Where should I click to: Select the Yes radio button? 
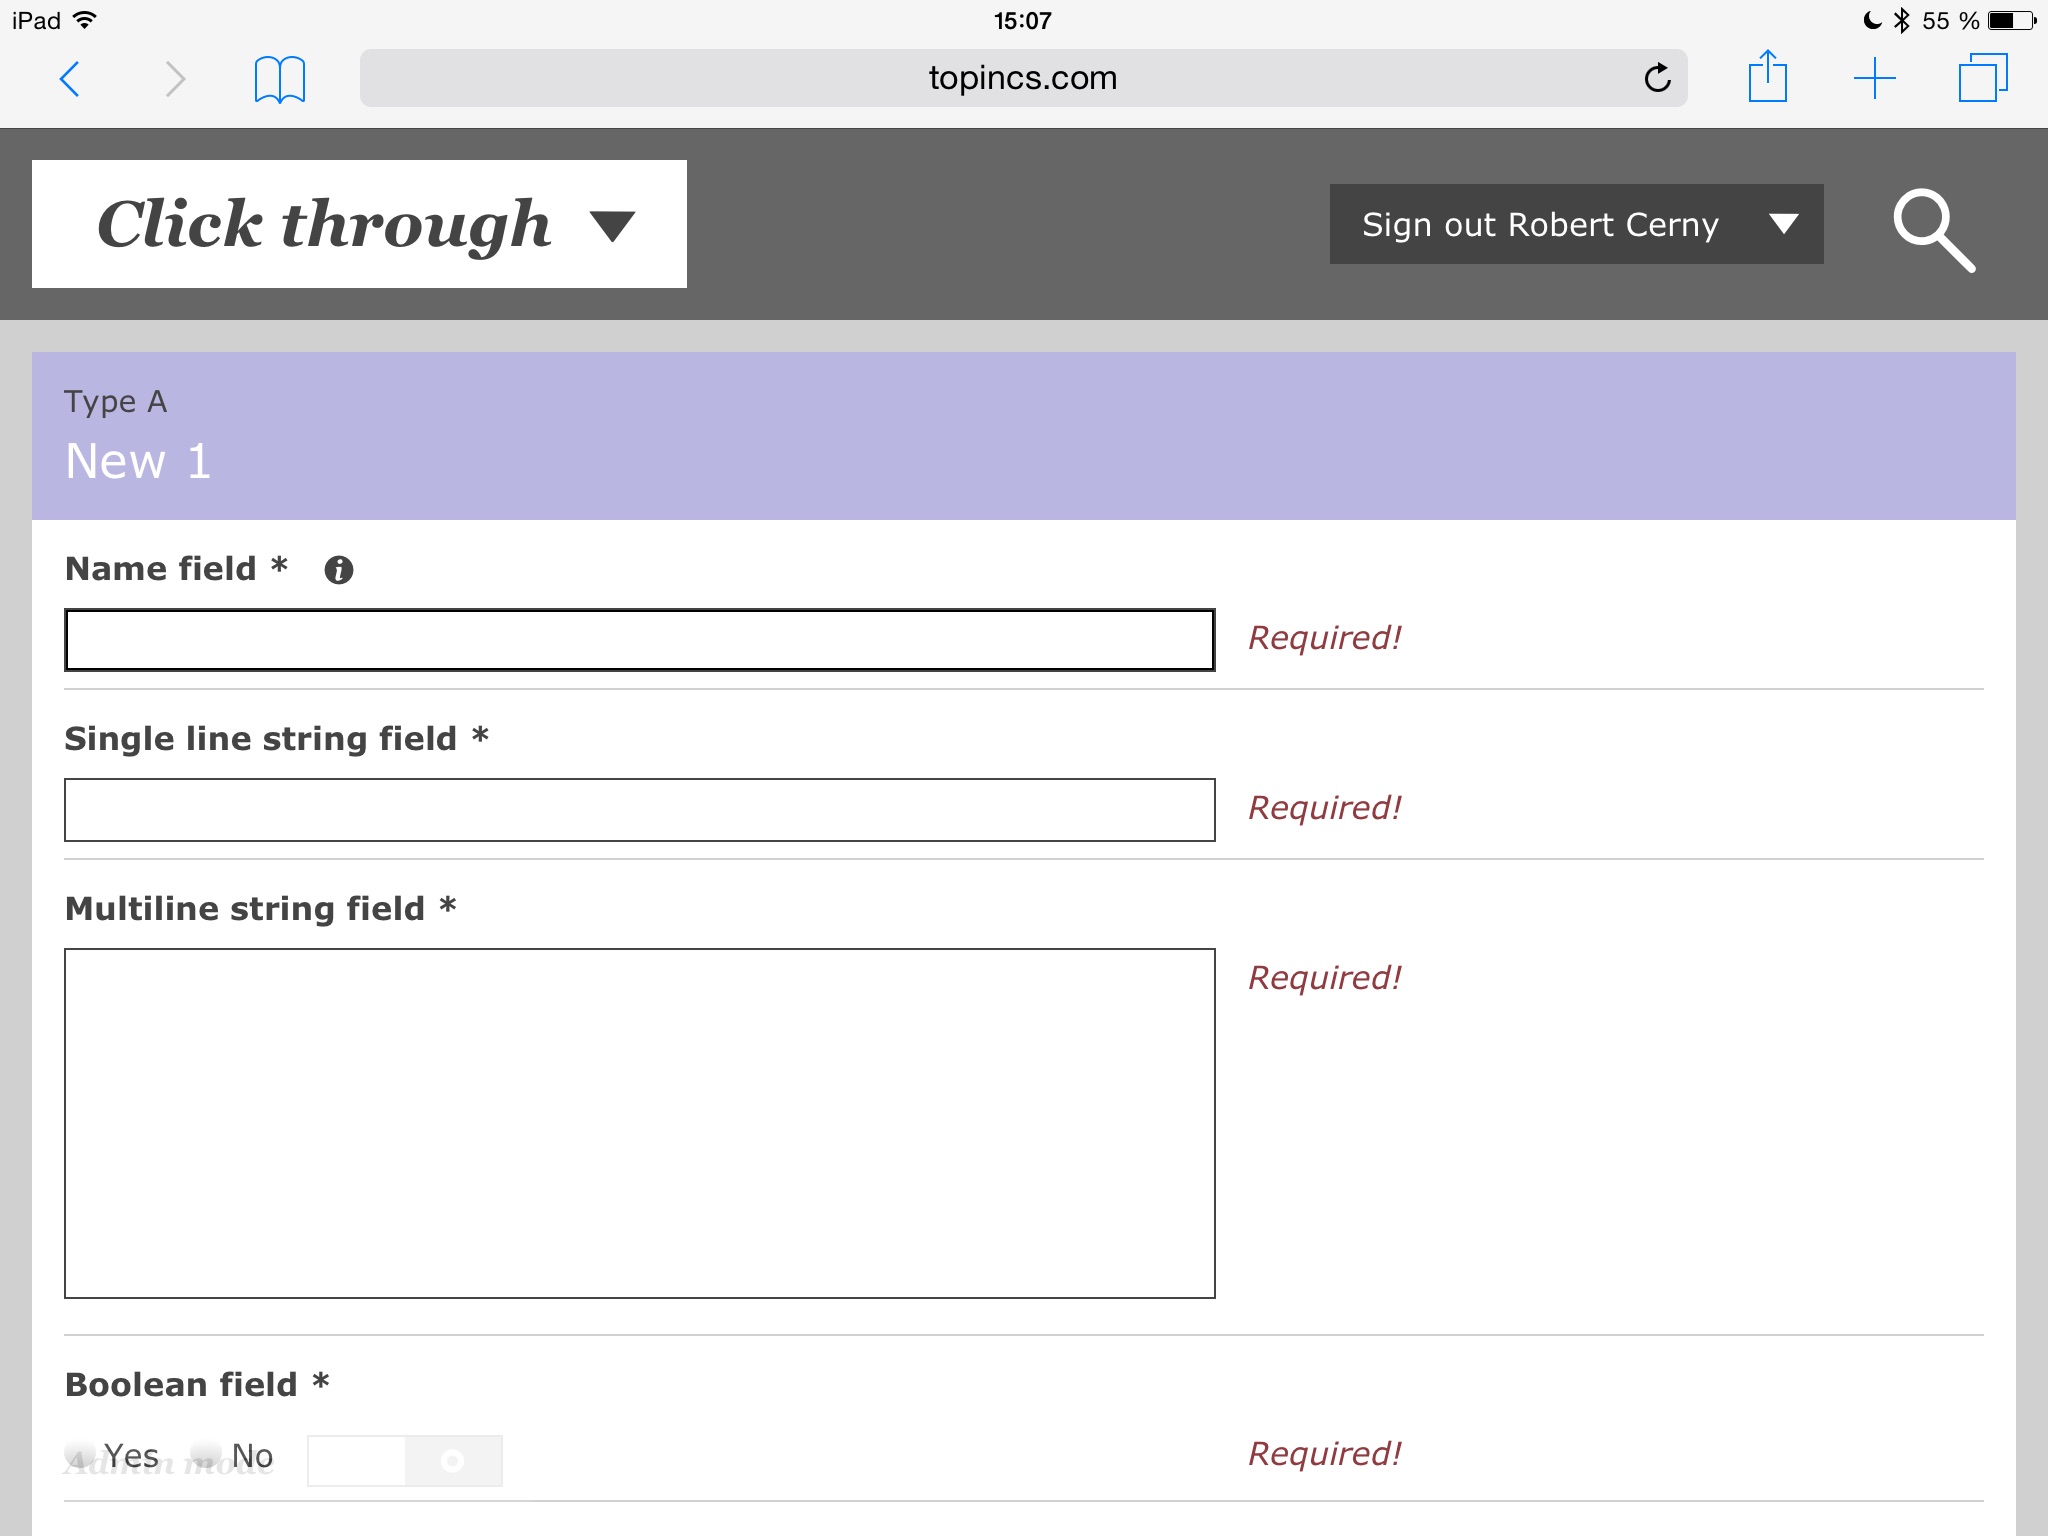pyautogui.click(x=80, y=1455)
